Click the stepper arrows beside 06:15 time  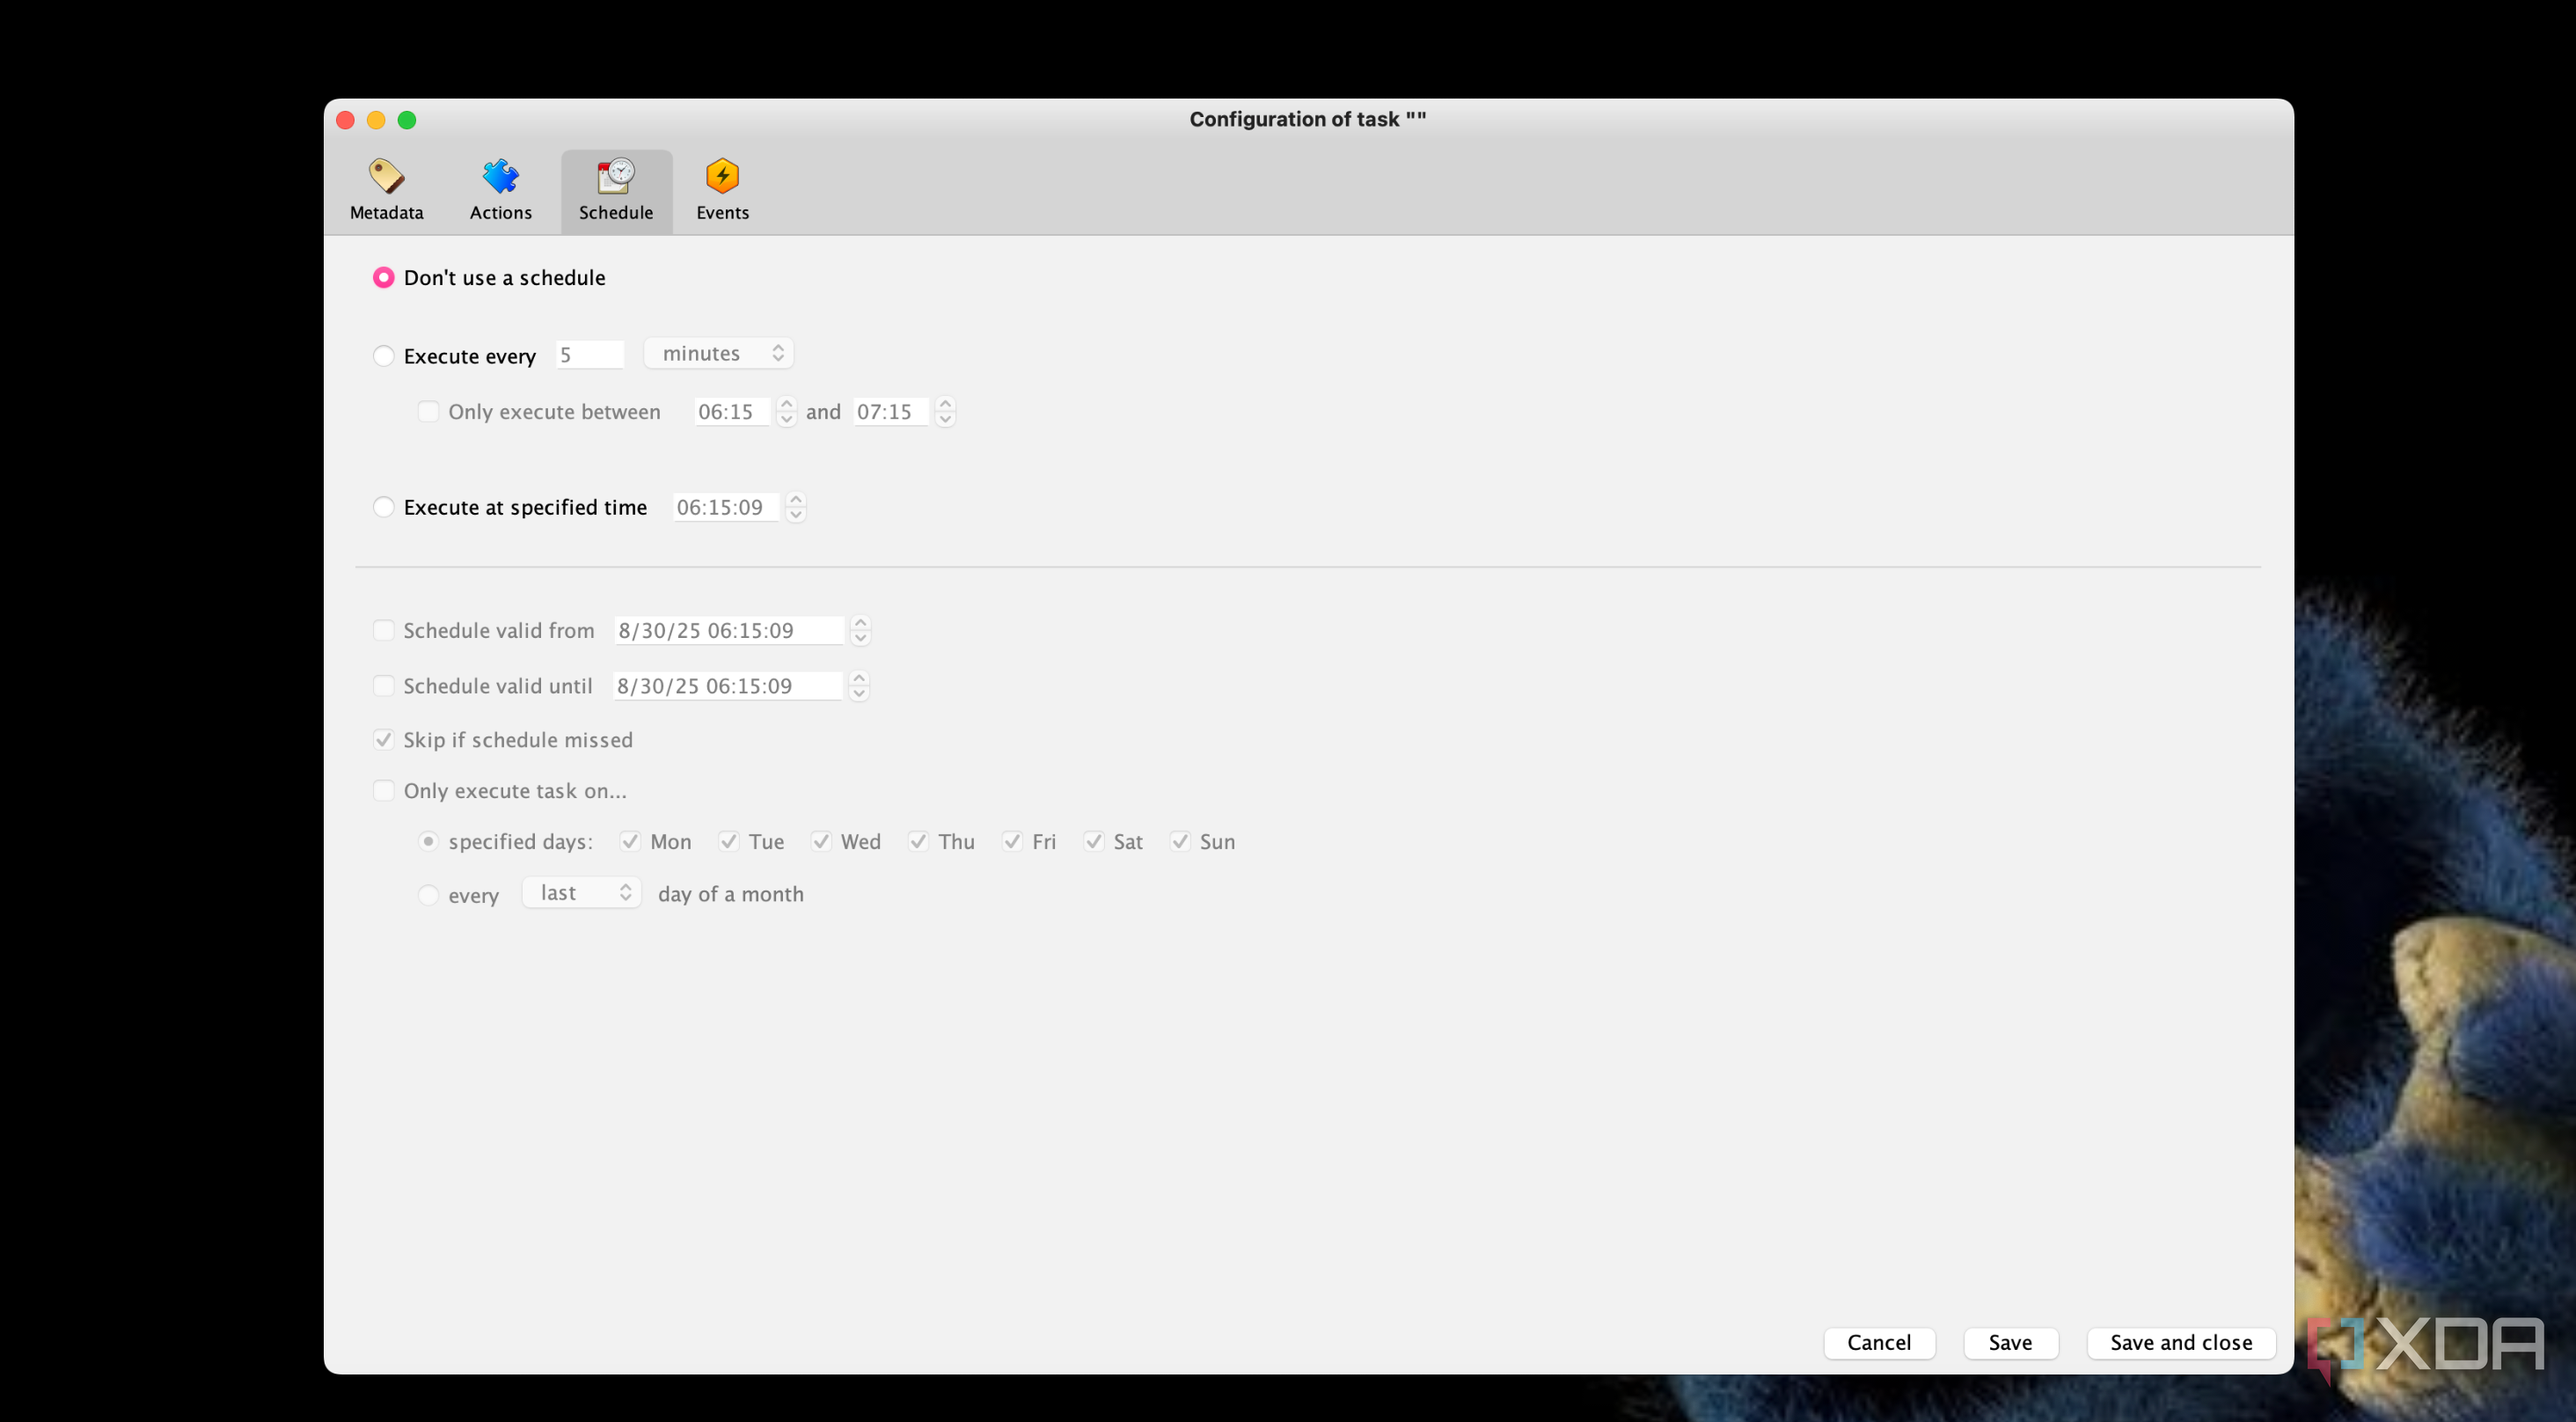click(786, 411)
